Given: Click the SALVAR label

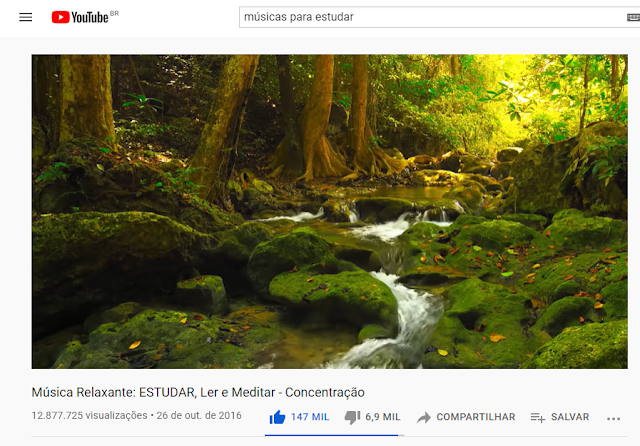Looking at the screenshot, I should tap(570, 417).
